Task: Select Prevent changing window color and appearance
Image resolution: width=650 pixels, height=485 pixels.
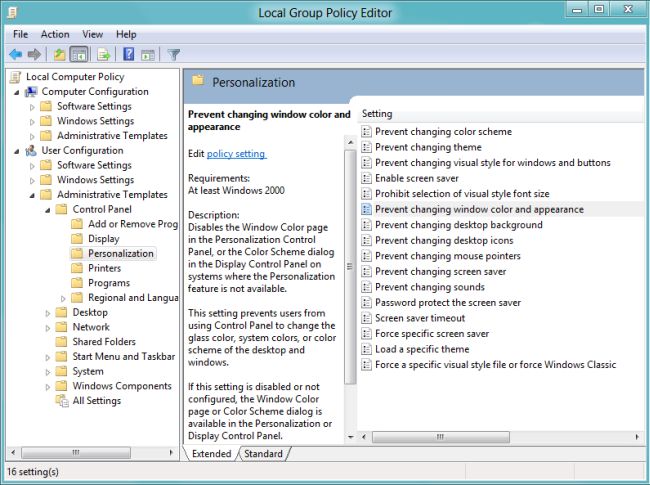Action: (x=479, y=209)
